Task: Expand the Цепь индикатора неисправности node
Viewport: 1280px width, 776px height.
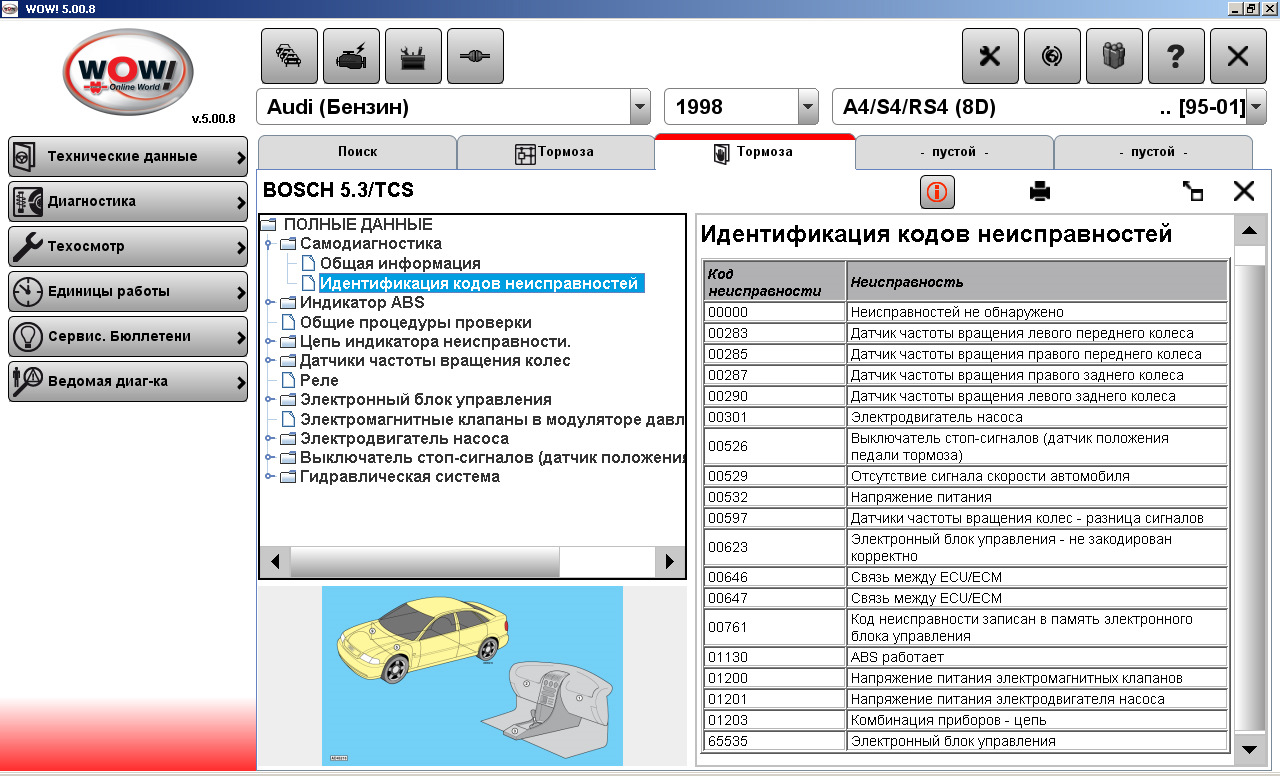Action: pyautogui.click(x=268, y=341)
